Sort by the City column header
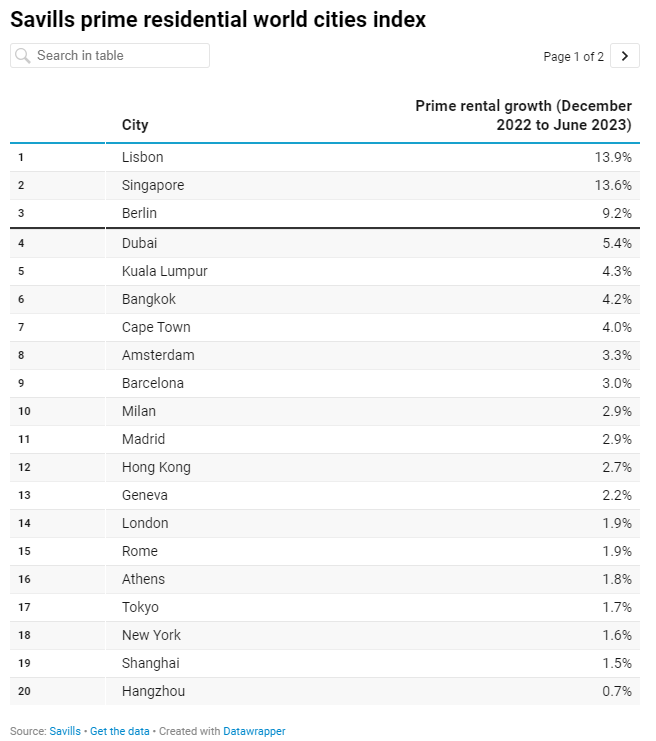This screenshot has width=656, height=741. [135, 125]
